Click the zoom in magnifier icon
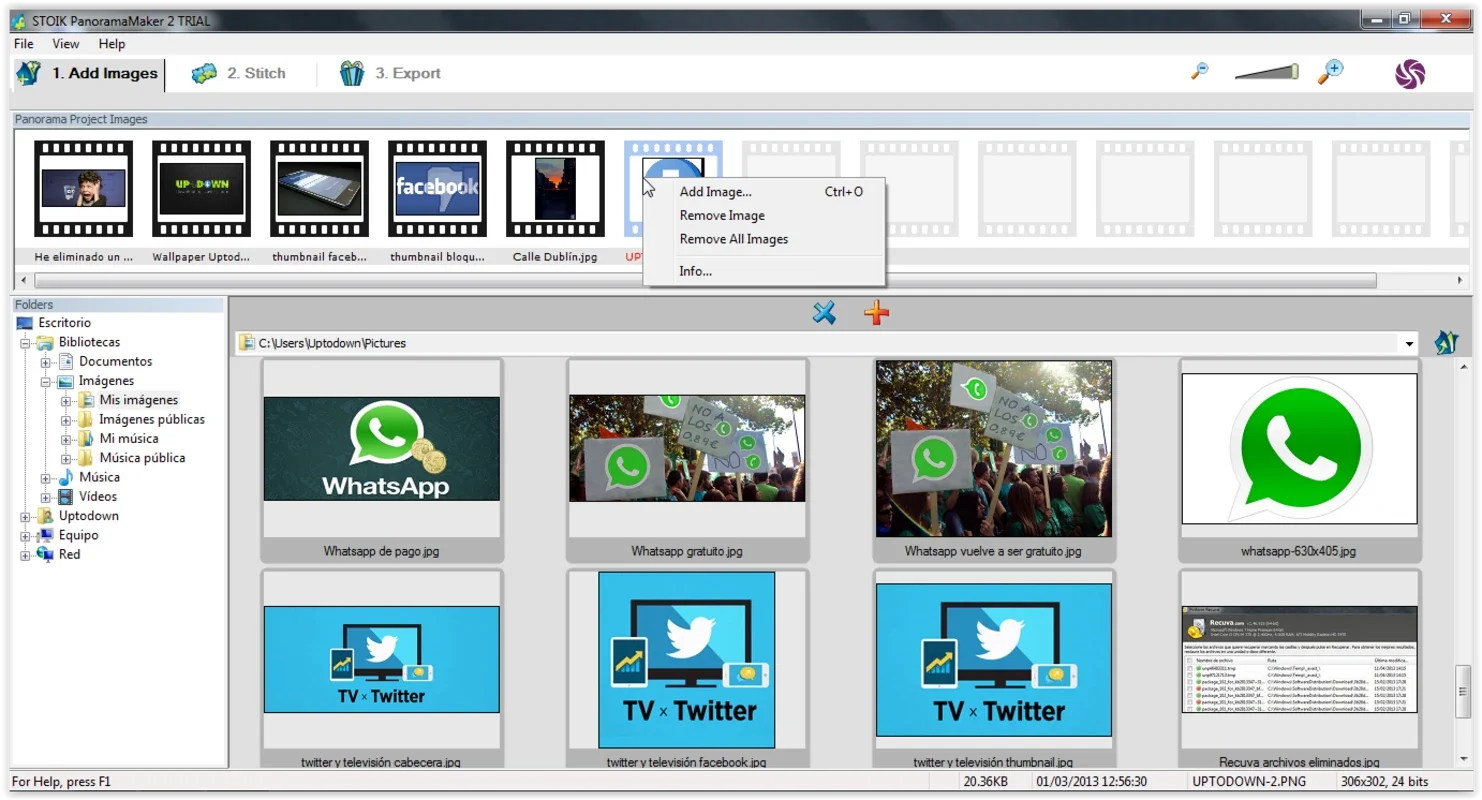 1330,72
